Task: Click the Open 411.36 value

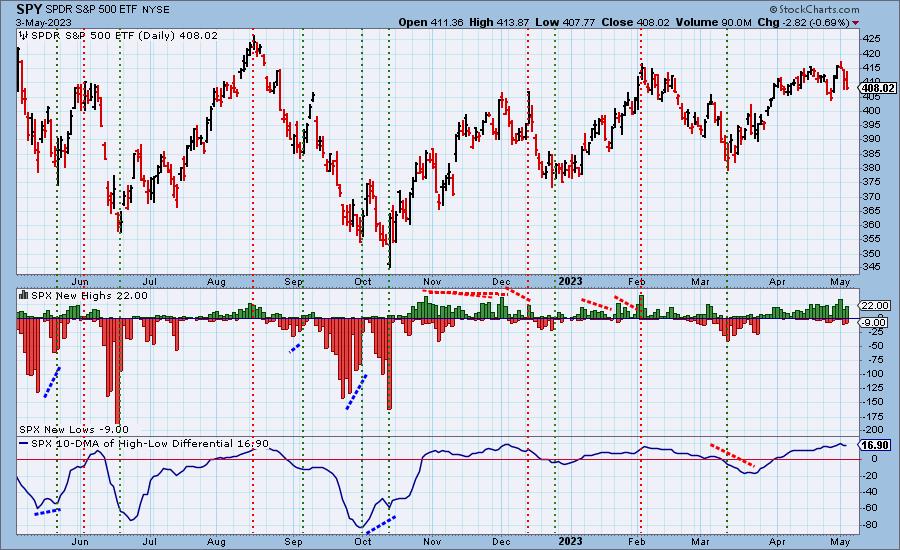Action: [431, 22]
